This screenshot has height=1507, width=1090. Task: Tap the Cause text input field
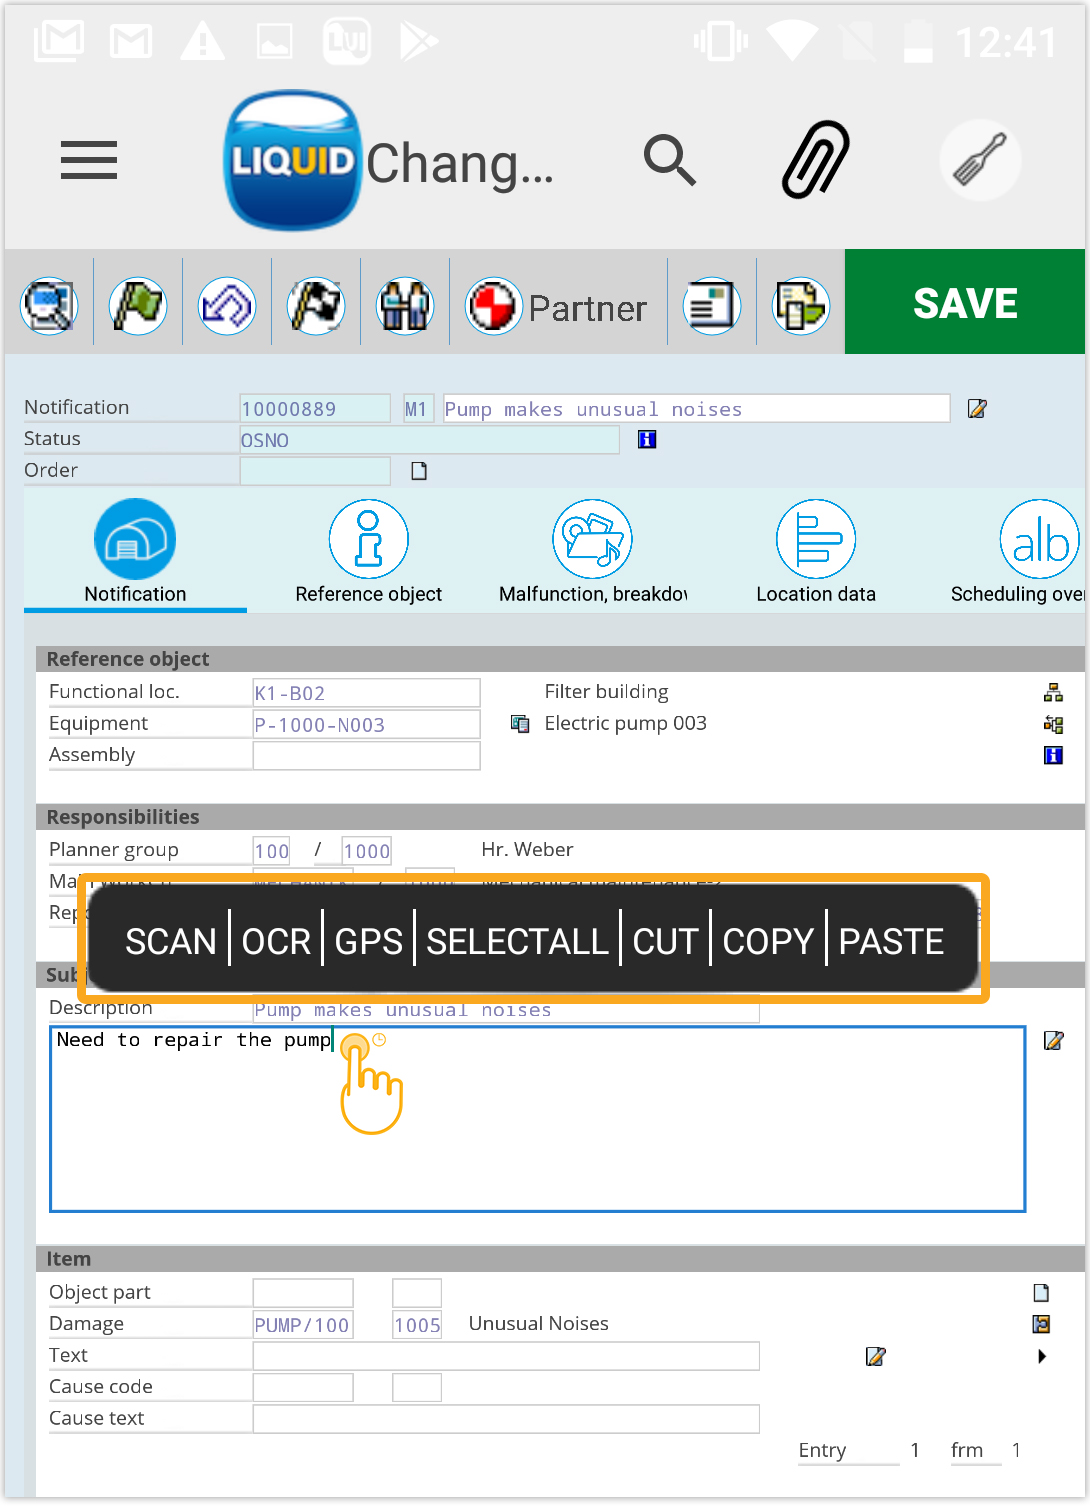[x=506, y=1419]
